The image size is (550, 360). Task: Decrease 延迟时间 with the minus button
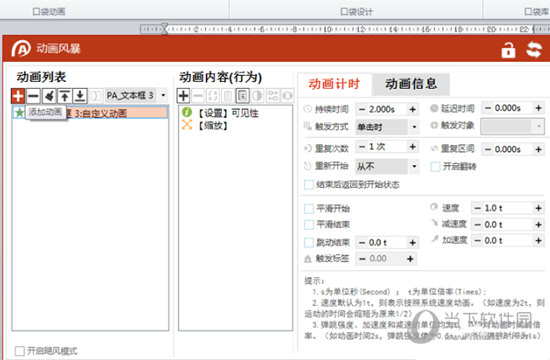[488, 108]
